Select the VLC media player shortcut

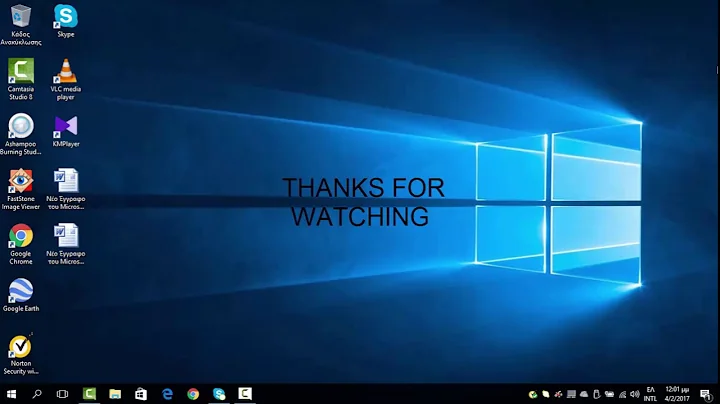tap(66, 79)
